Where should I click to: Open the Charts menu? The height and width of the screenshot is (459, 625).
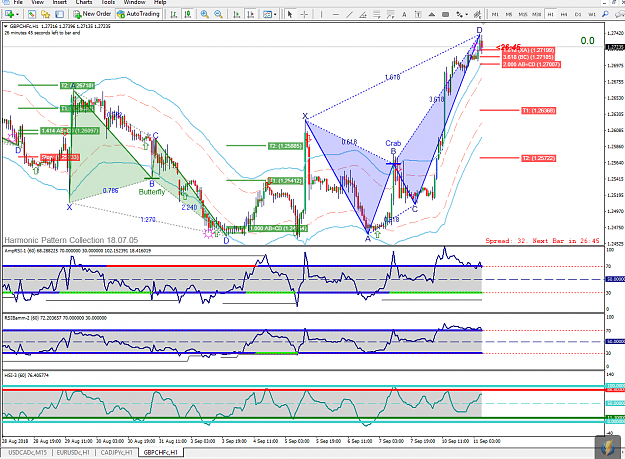(x=84, y=2)
